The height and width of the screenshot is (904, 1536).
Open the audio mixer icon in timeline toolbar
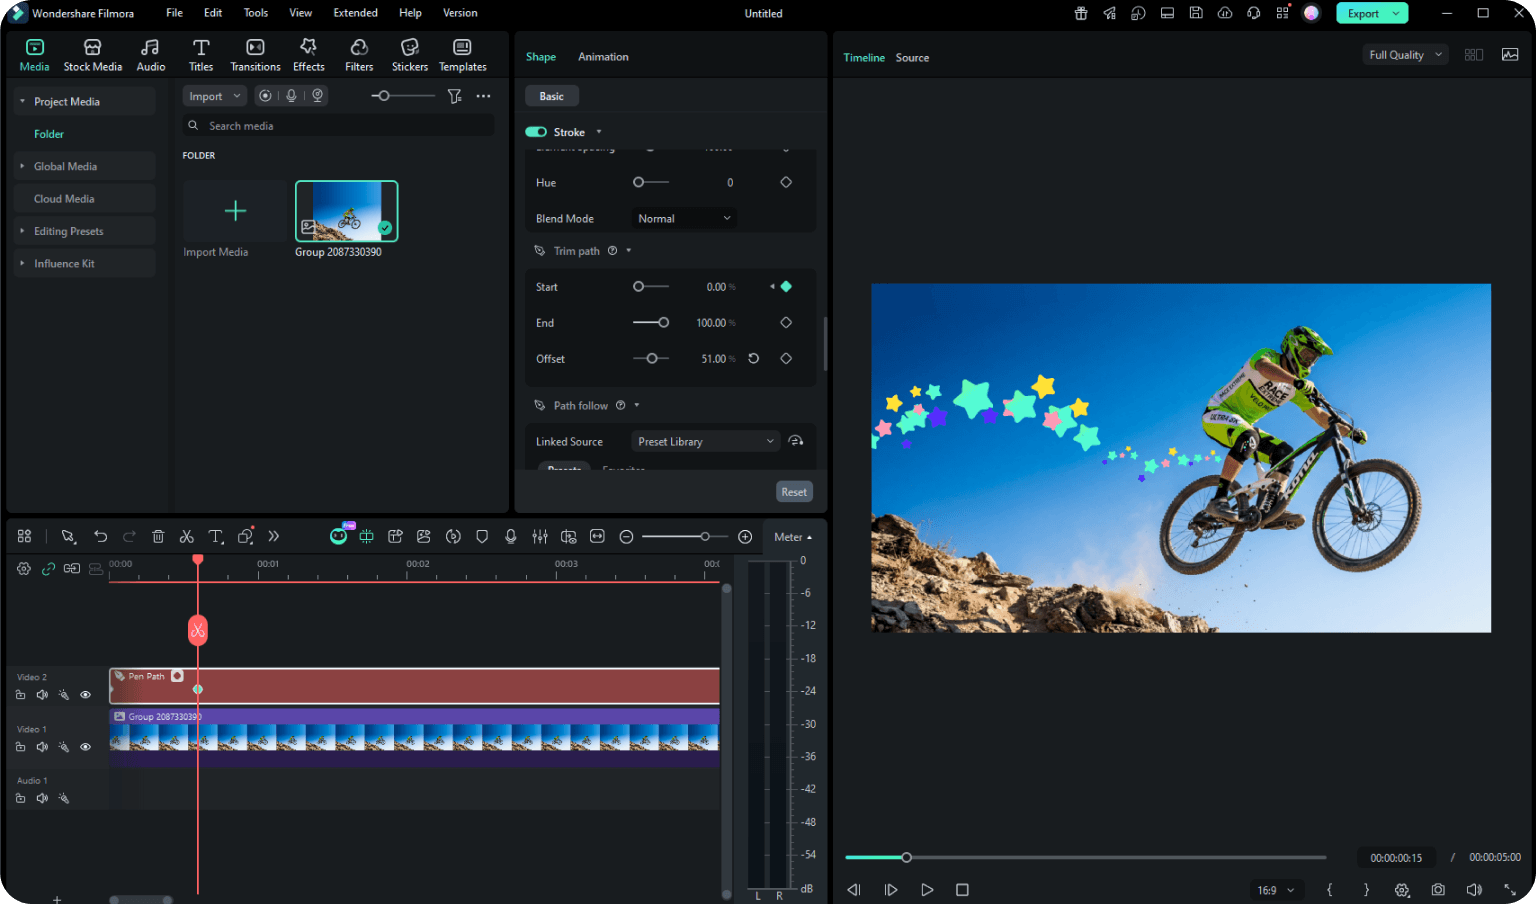coord(540,537)
